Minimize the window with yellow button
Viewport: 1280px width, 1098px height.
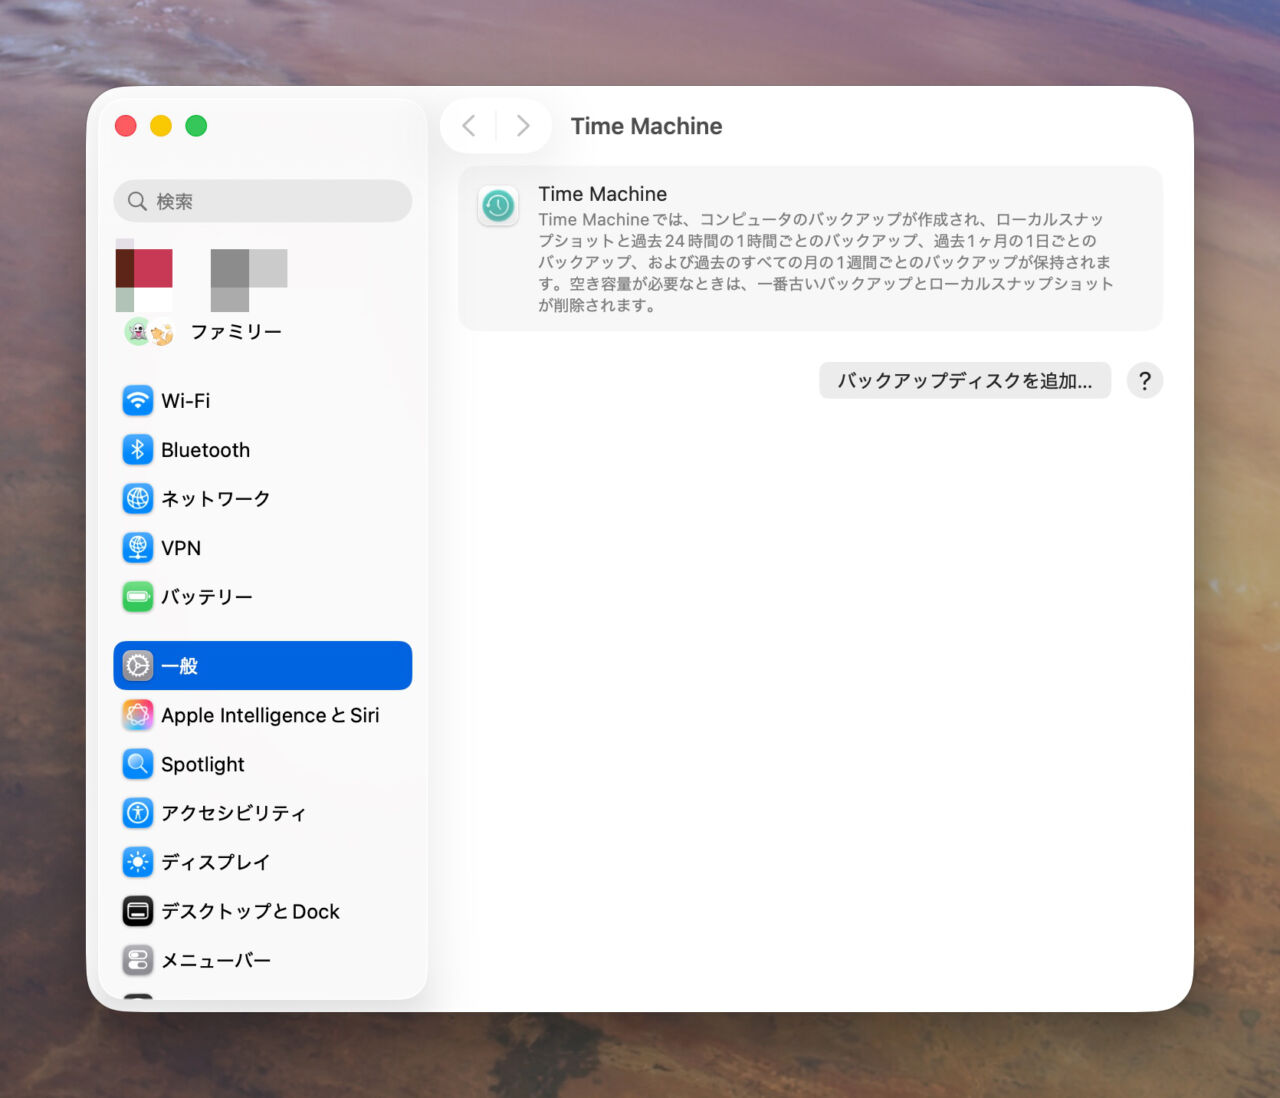pos(161,126)
